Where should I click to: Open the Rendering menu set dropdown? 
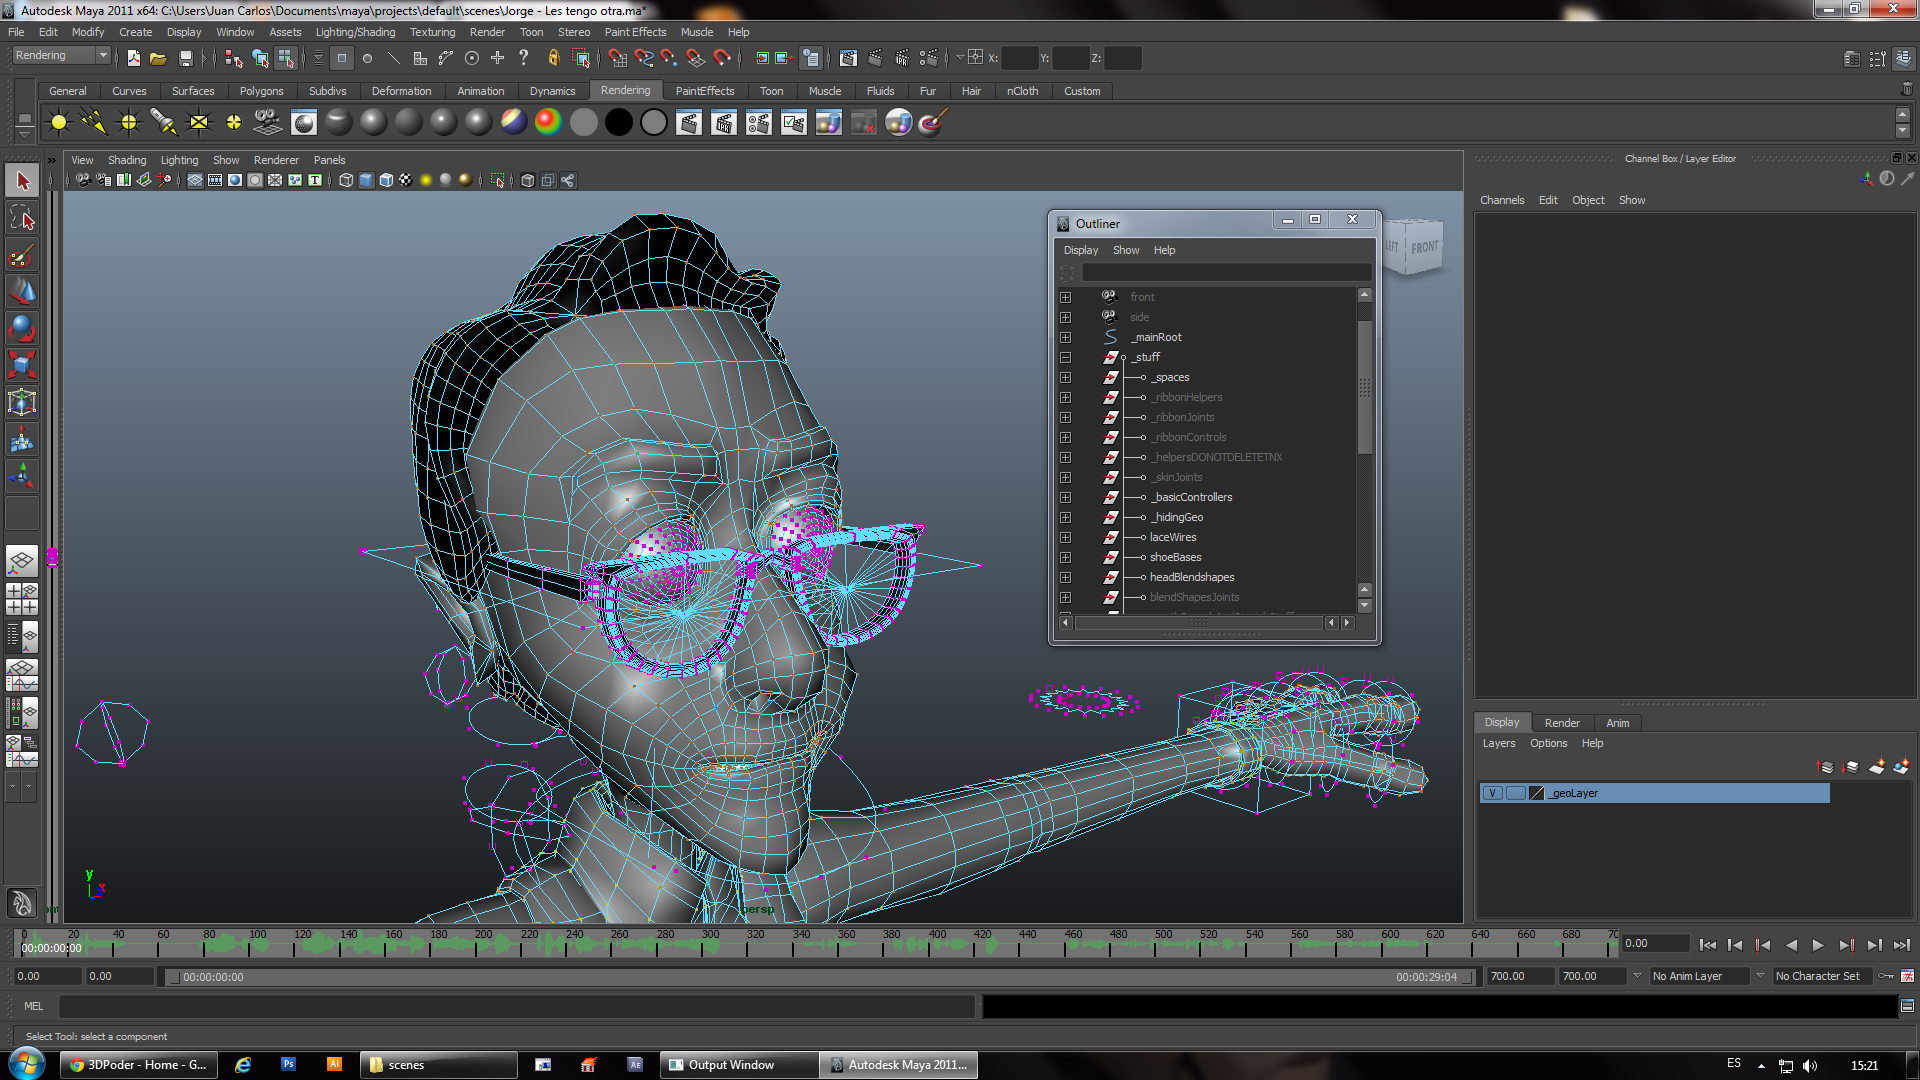(x=102, y=56)
